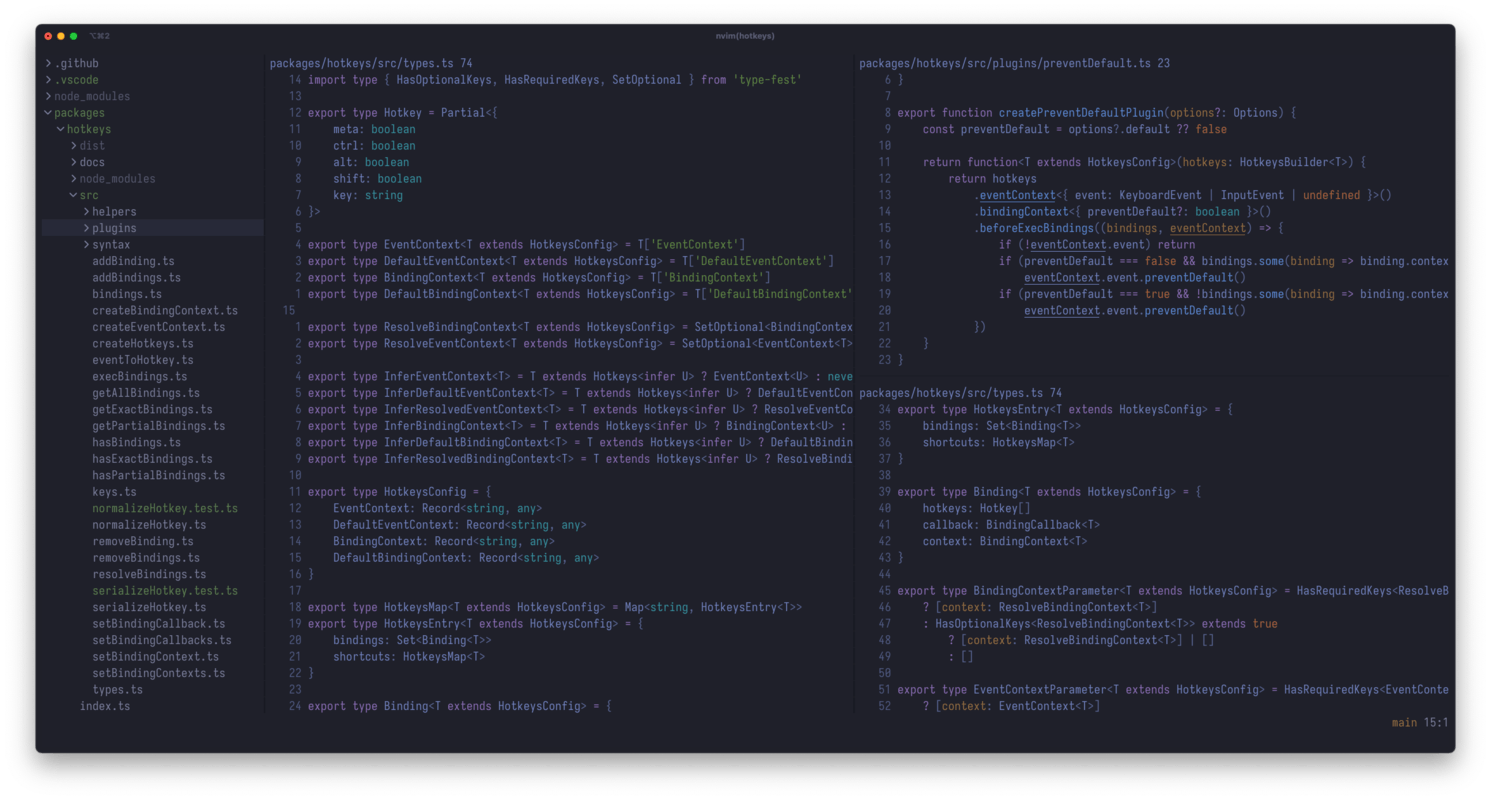Click 'export type HotkeysMap' line
The height and width of the screenshot is (800, 1491).
tap(555, 608)
